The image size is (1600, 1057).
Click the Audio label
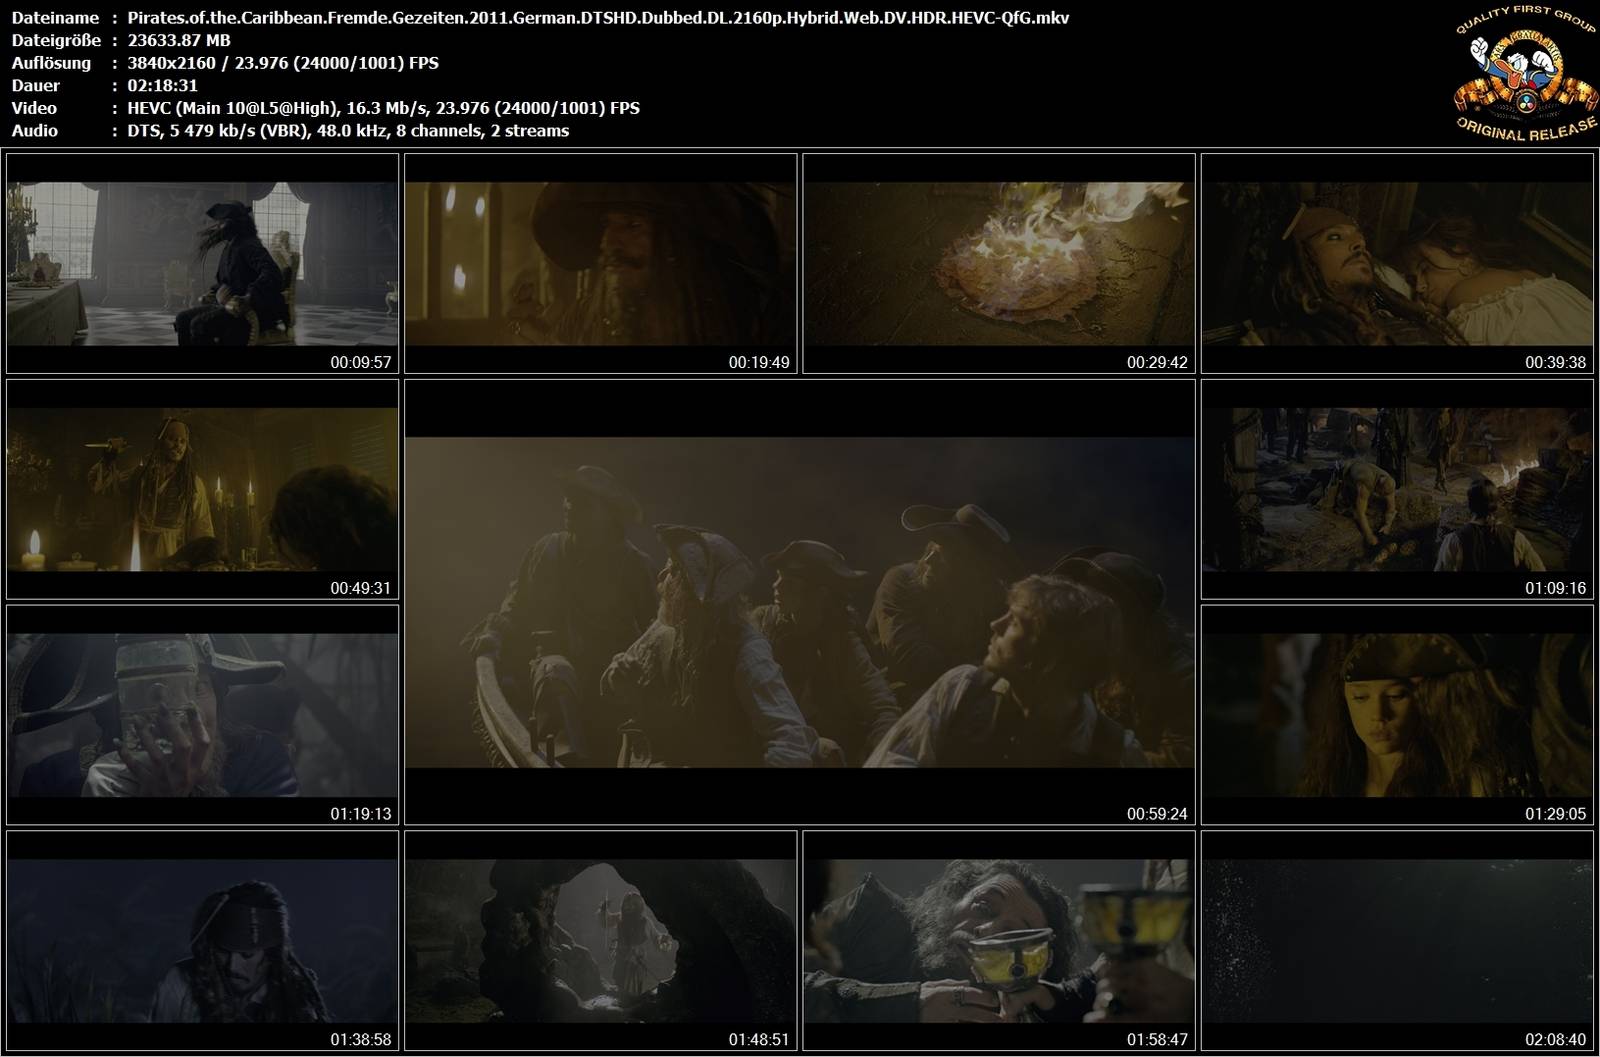pyautogui.click(x=35, y=131)
